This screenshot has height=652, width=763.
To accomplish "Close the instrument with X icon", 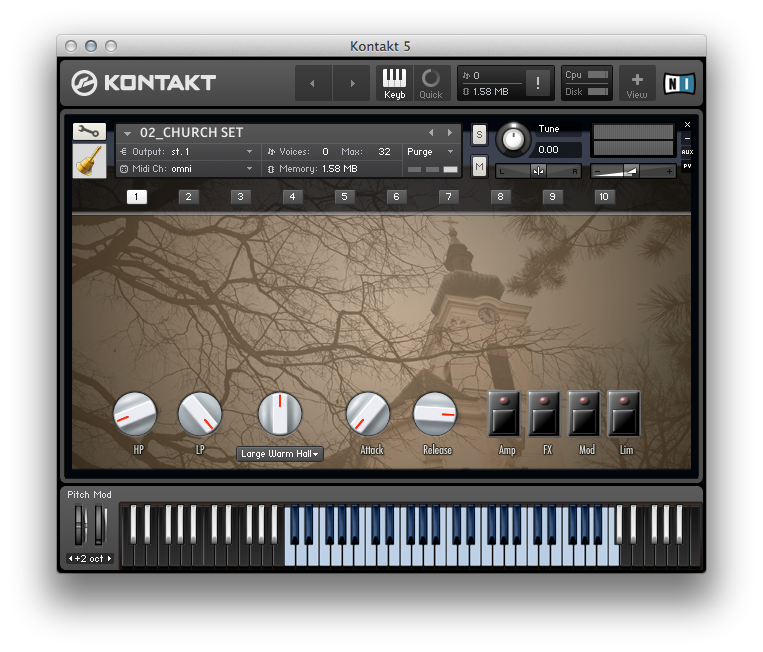I will (x=687, y=125).
